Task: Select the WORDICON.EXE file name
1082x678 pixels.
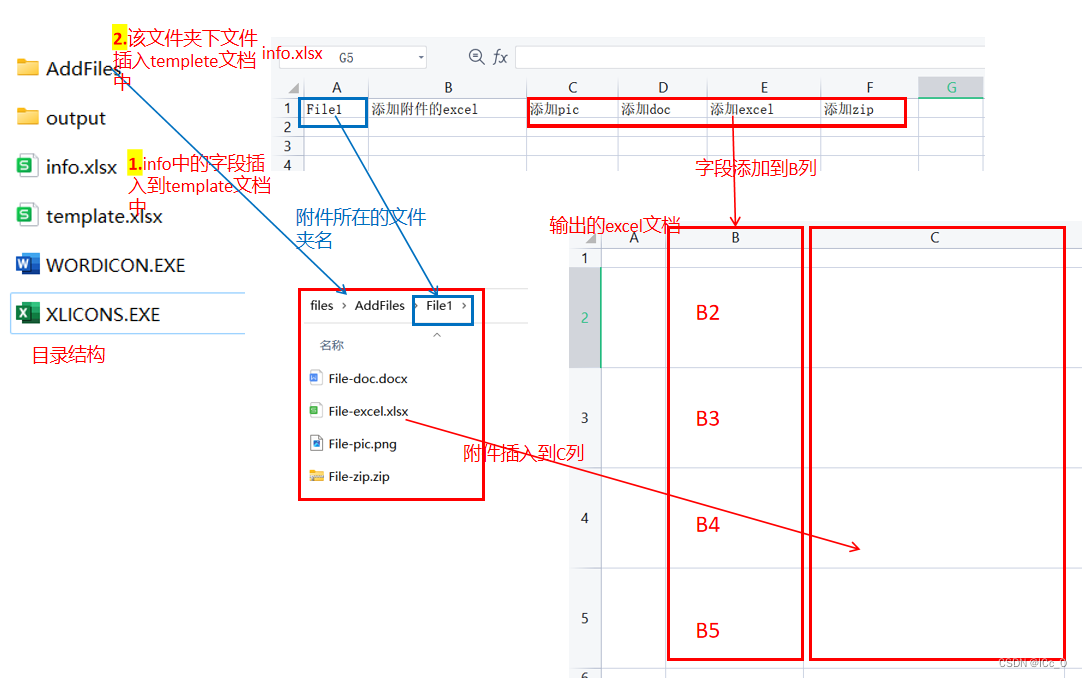Action: 115,266
